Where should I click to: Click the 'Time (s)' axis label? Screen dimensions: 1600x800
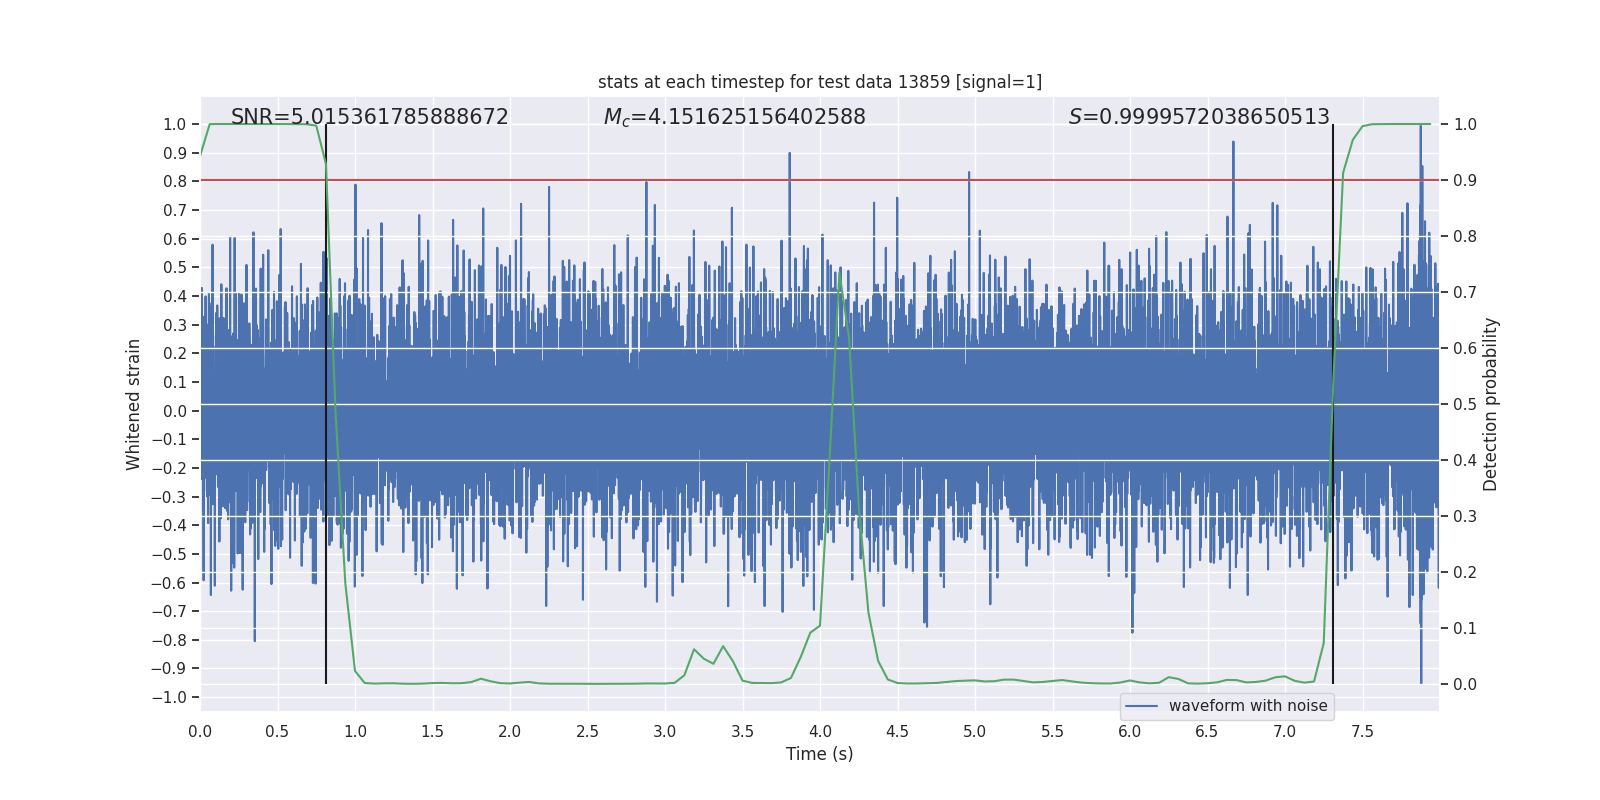coord(820,754)
